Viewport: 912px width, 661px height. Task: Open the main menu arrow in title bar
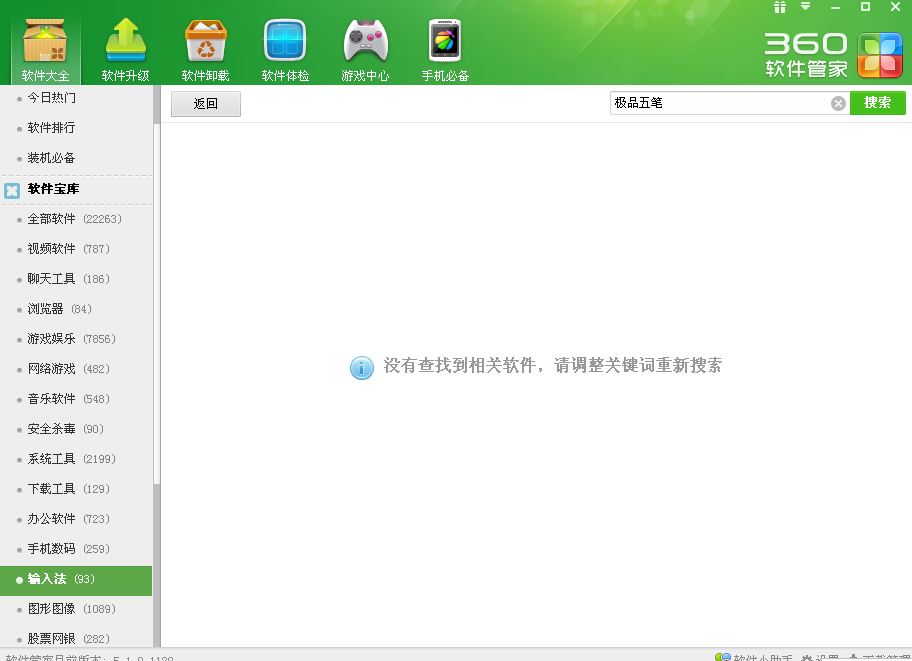(803, 8)
